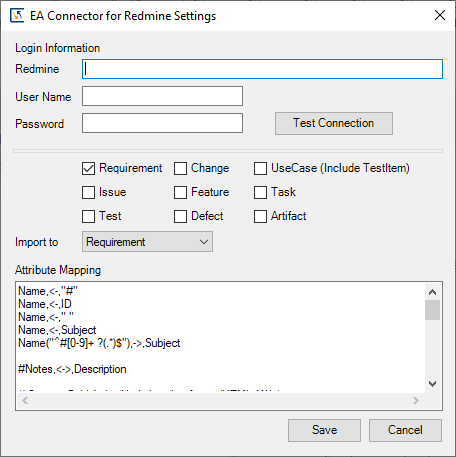Open the Import to dropdown
Screen dimensions: 456x457
point(147,242)
